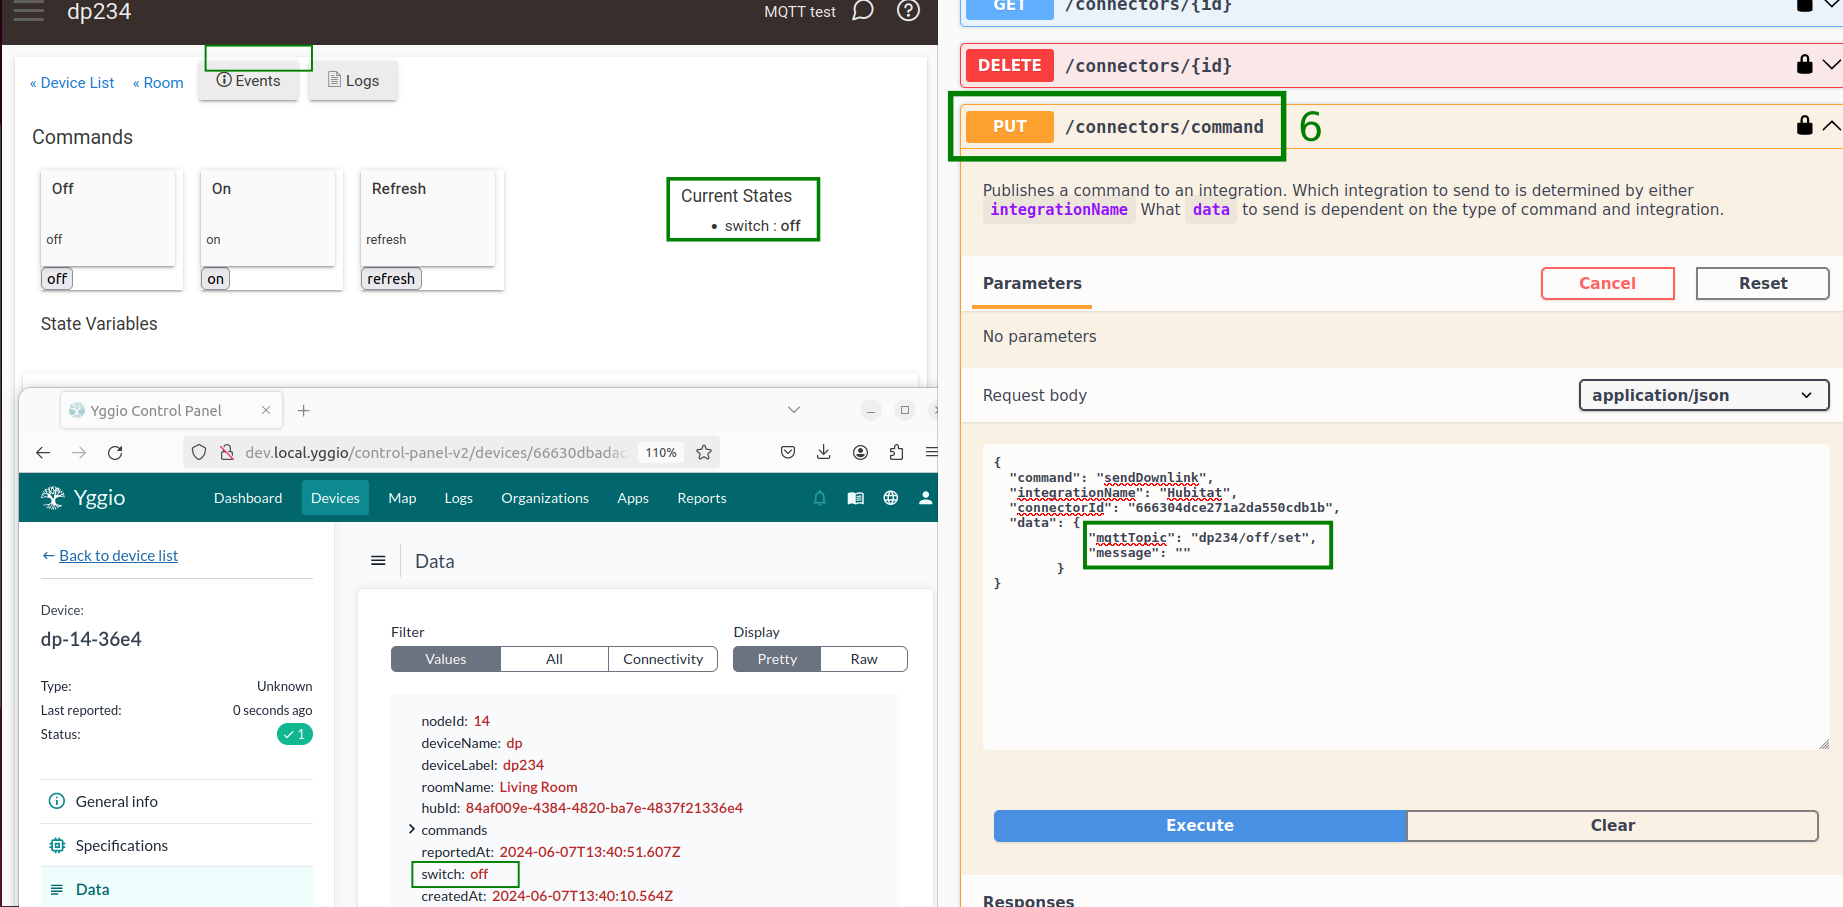
Task: Click the chat bubble icon beside MQTT test
Action: coord(863,11)
